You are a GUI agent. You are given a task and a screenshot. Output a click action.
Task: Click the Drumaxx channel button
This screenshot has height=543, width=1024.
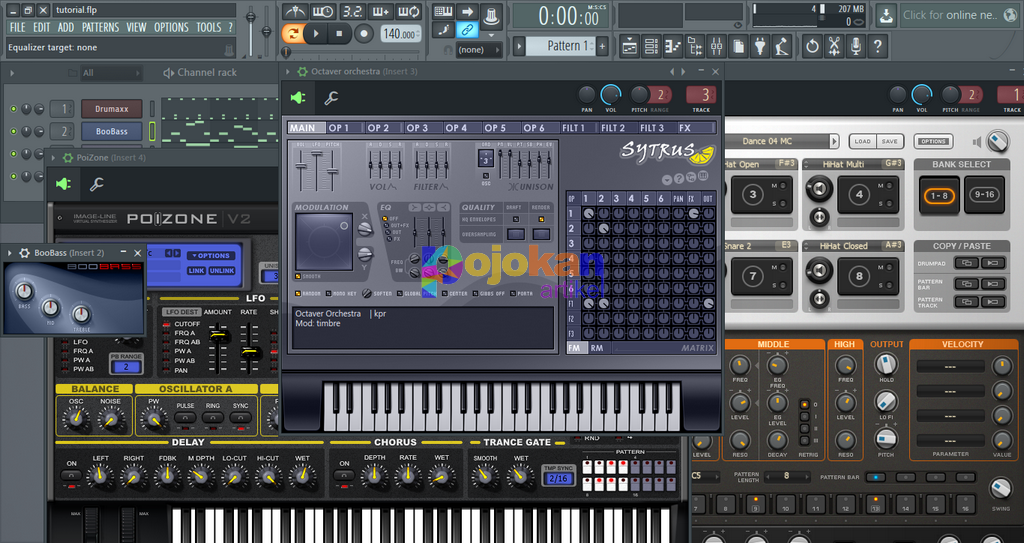pos(112,109)
